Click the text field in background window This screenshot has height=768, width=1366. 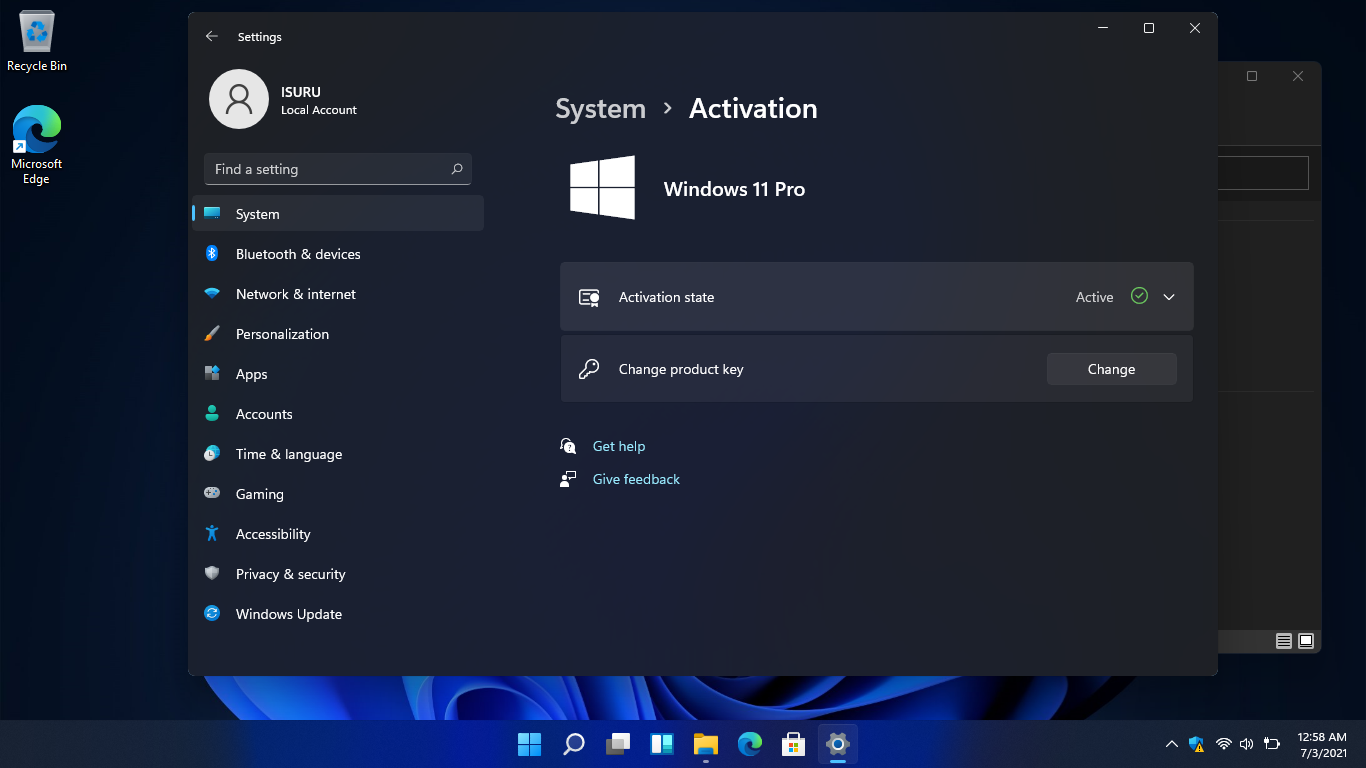tap(1264, 173)
